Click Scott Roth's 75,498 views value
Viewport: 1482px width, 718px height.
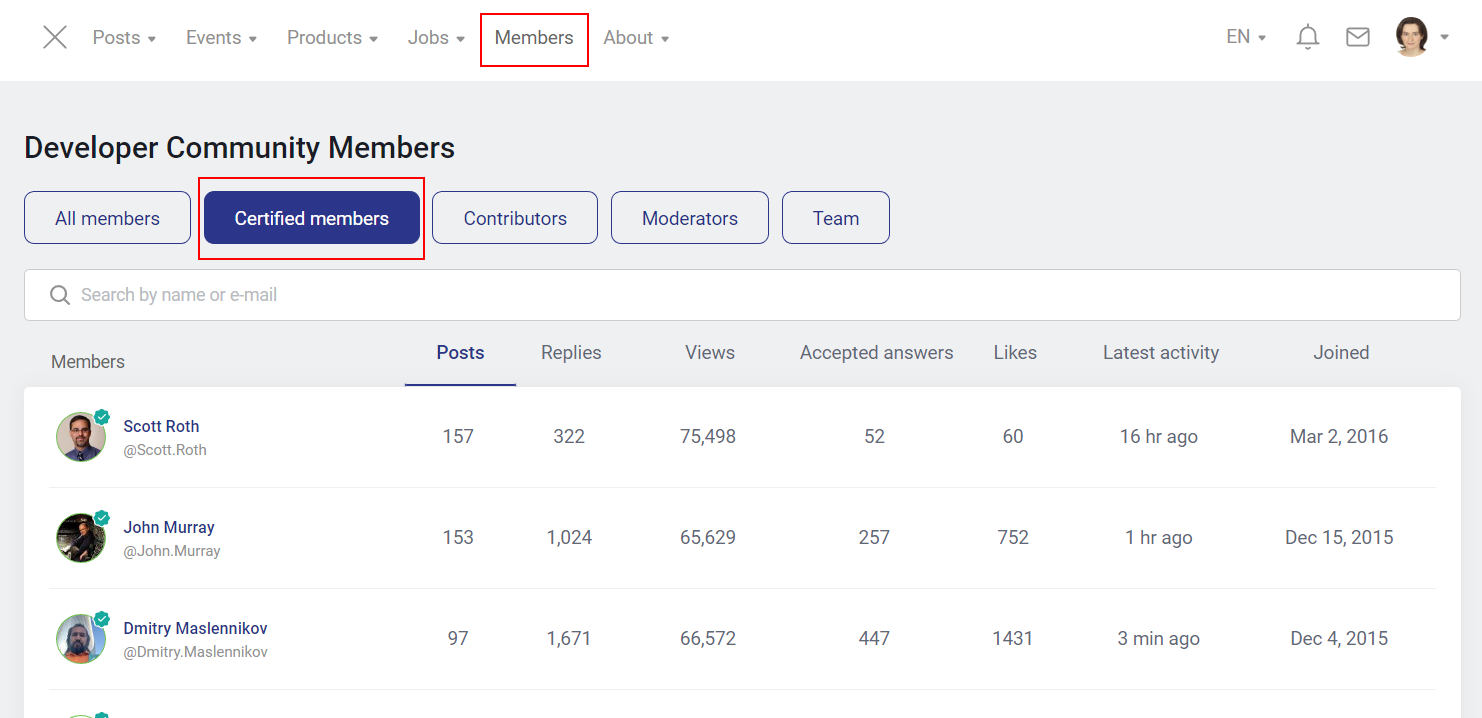pos(708,437)
